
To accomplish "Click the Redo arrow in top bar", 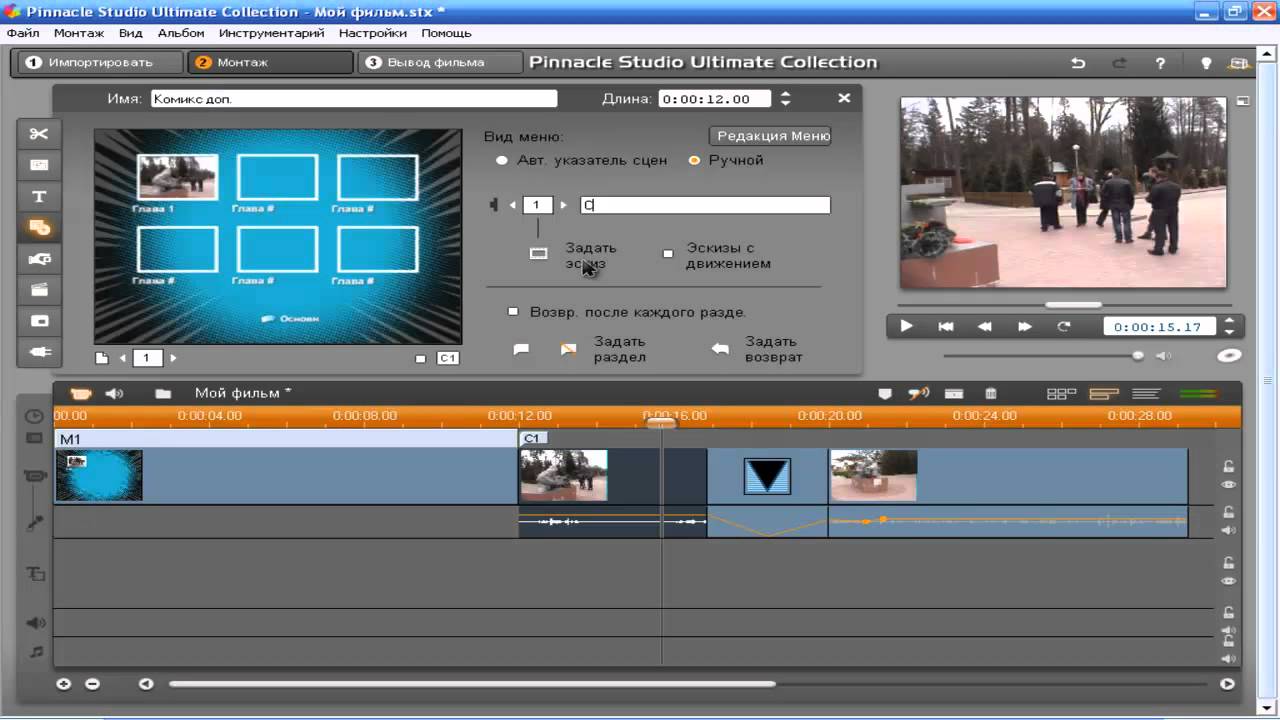I will 1119,63.
